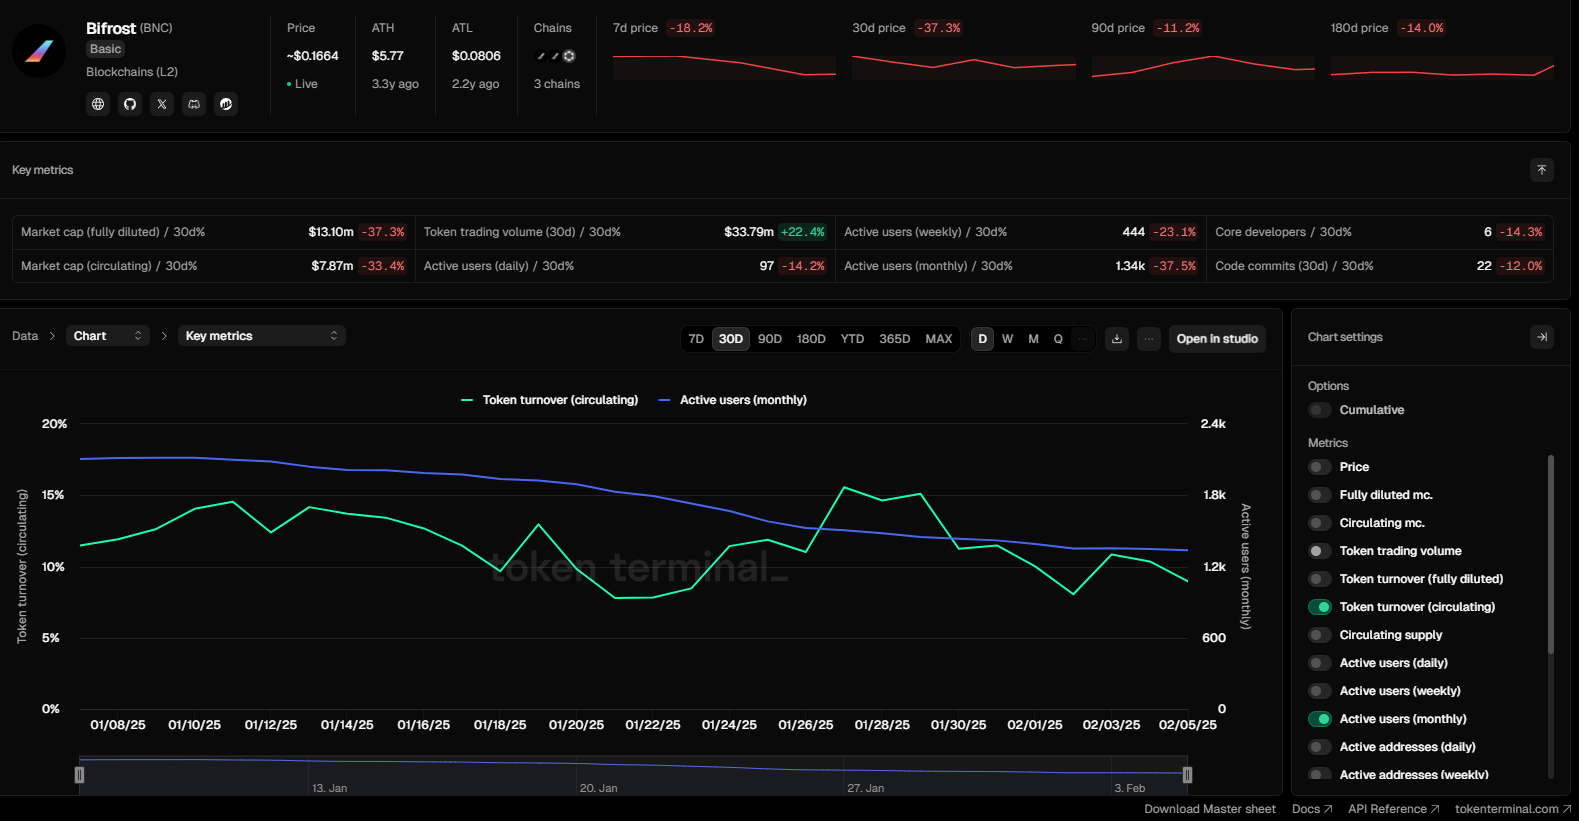Click the Basic badge
This screenshot has height=821, width=1579.
pos(105,49)
